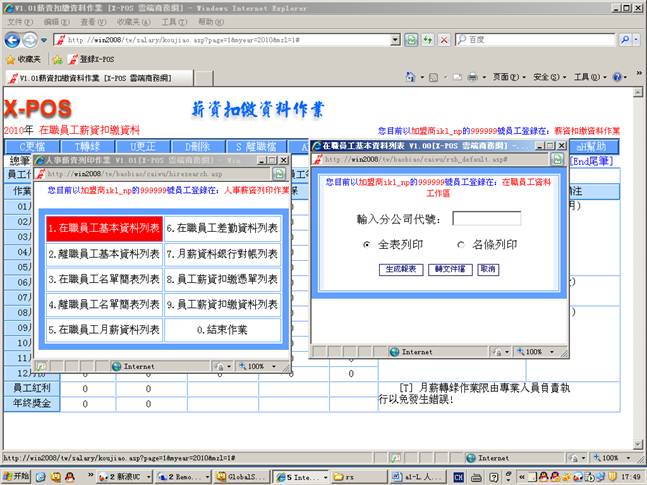Select the 名條列印 radio option

(x=461, y=245)
